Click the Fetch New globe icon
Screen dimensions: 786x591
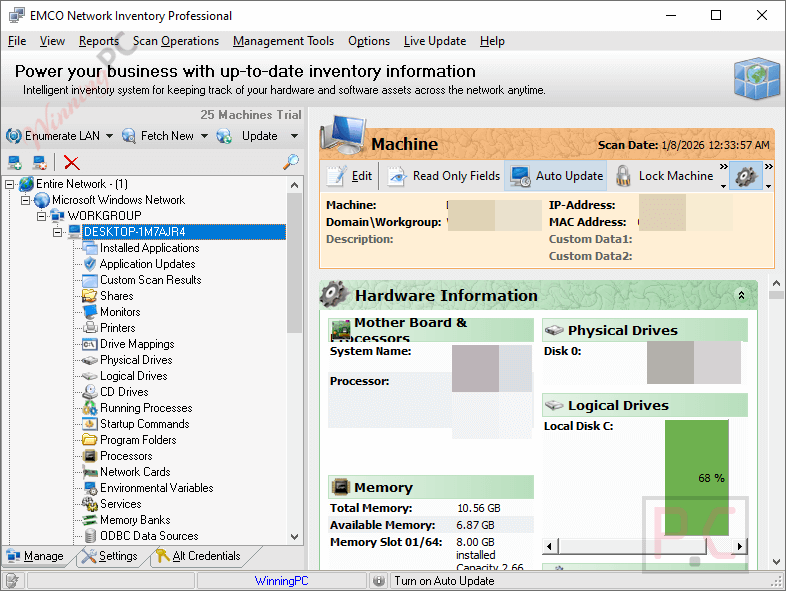[x=129, y=136]
